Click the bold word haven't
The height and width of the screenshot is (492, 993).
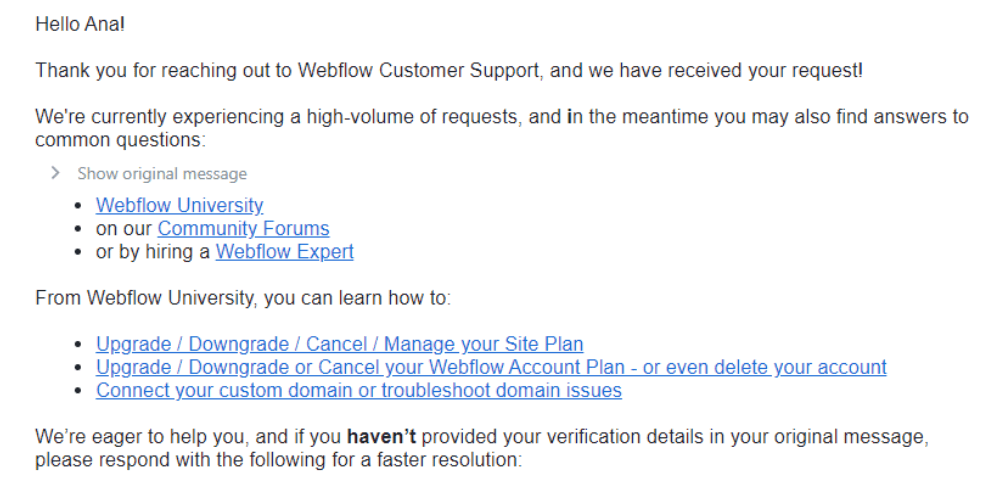(x=382, y=437)
